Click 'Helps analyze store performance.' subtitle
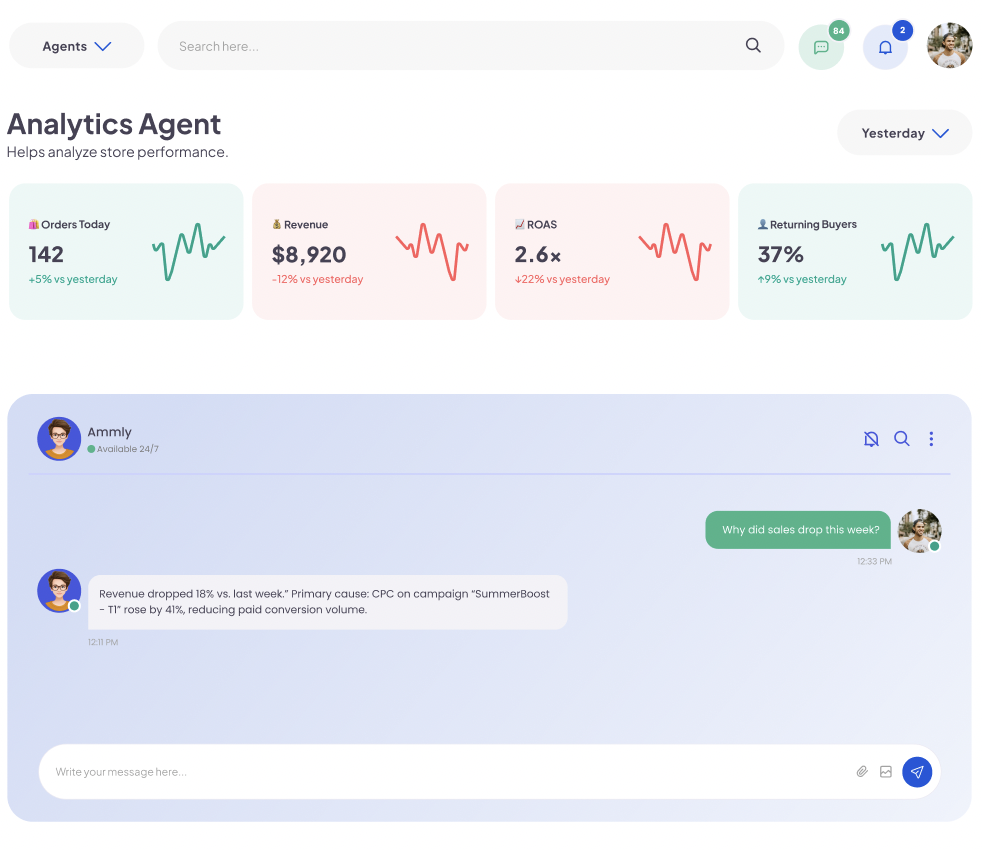The width and height of the screenshot is (982, 850). (x=118, y=152)
